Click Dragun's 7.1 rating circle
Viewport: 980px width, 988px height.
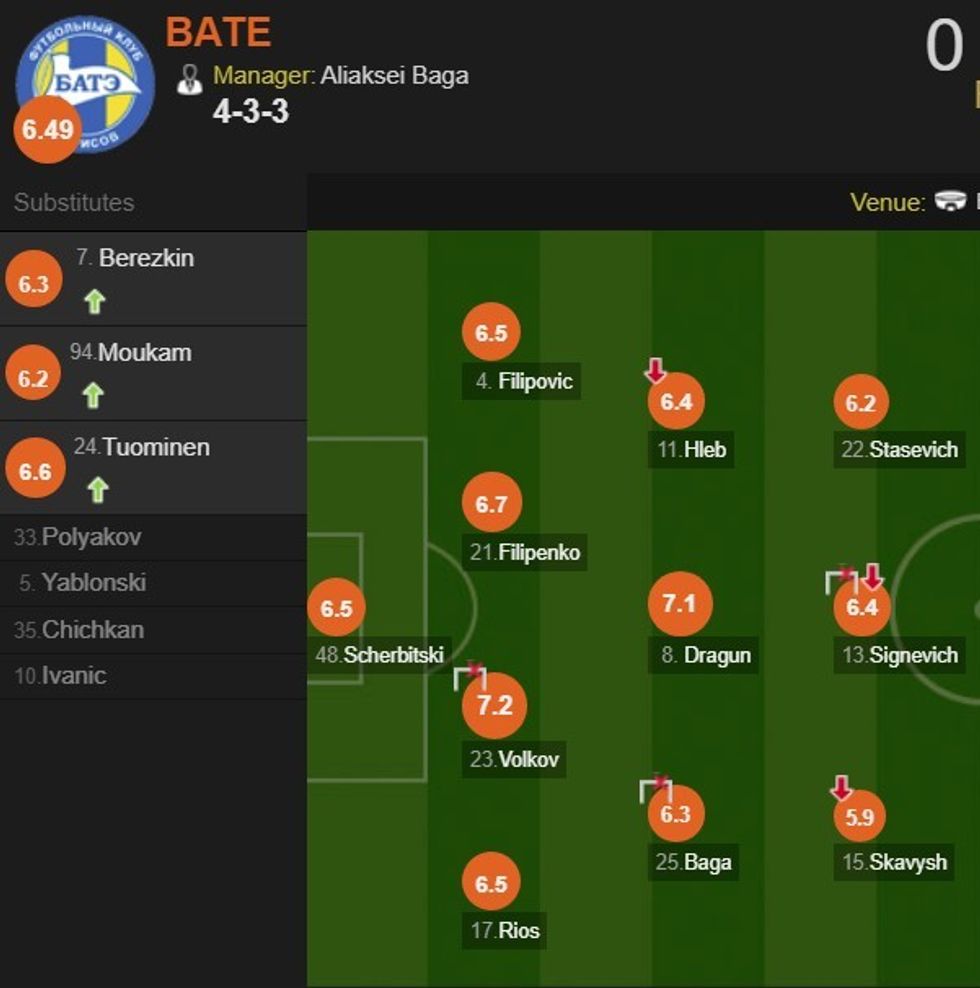tap(679, 604)
